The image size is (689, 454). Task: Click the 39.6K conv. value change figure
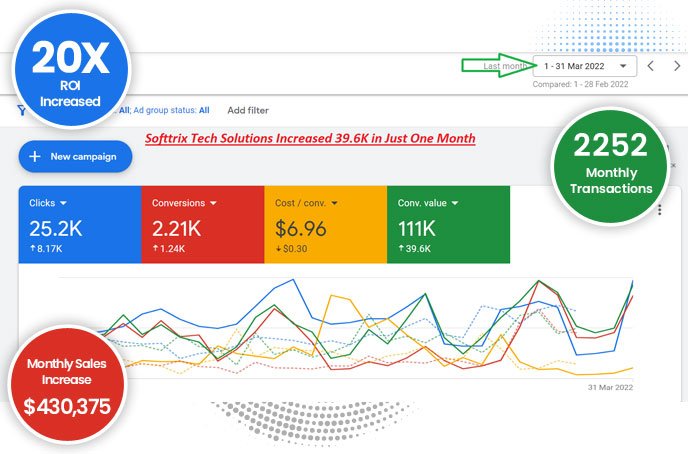click(x=415, y=249)
